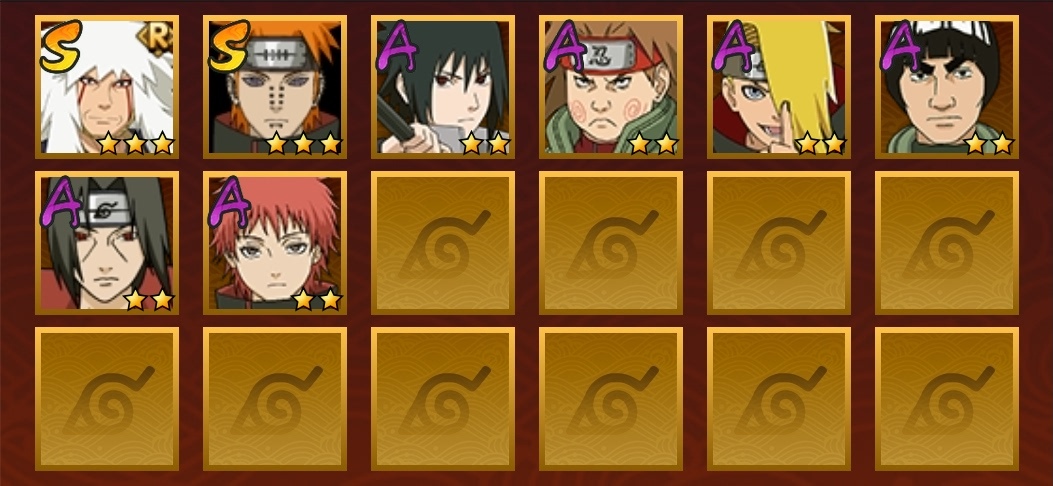This screenshot has height=486, width=1053.
Task: Open bottom-row empty slot in the fifth column
Action: click(x=778, y=399)
